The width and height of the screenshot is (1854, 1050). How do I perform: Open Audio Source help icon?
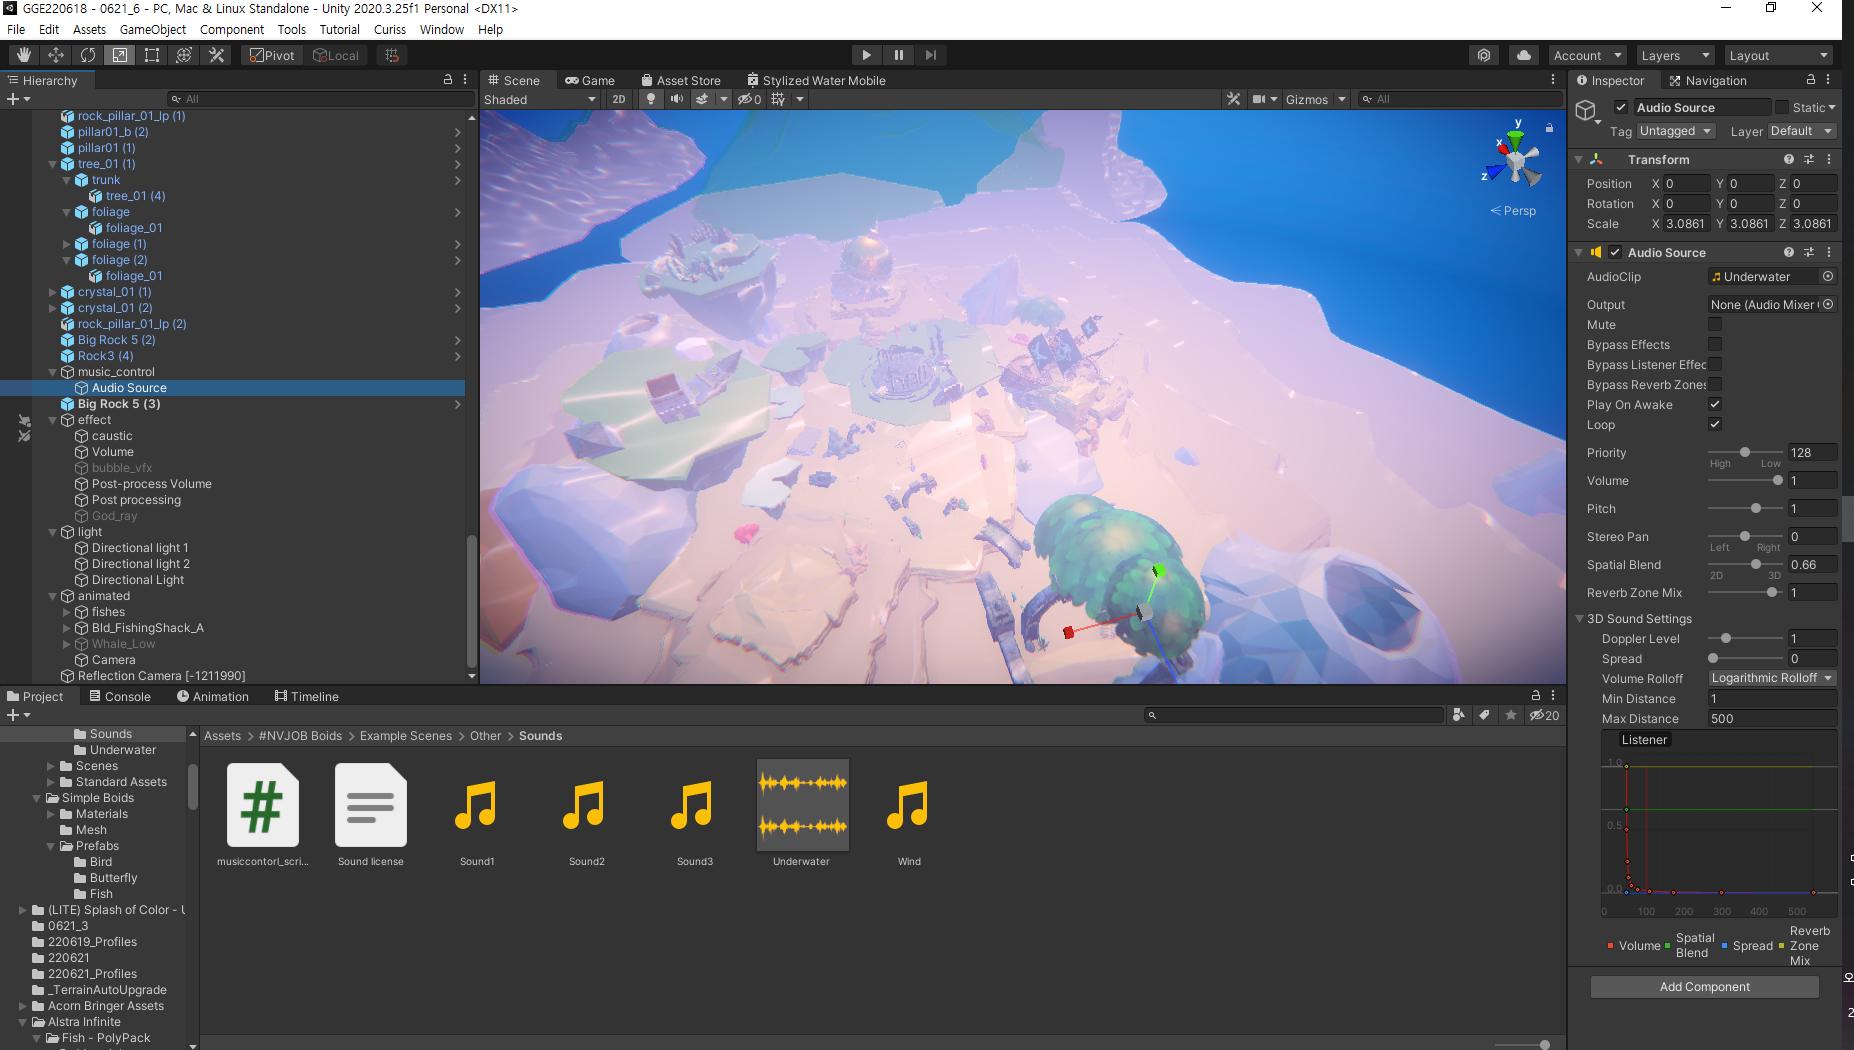click(x=1789, y=252)
